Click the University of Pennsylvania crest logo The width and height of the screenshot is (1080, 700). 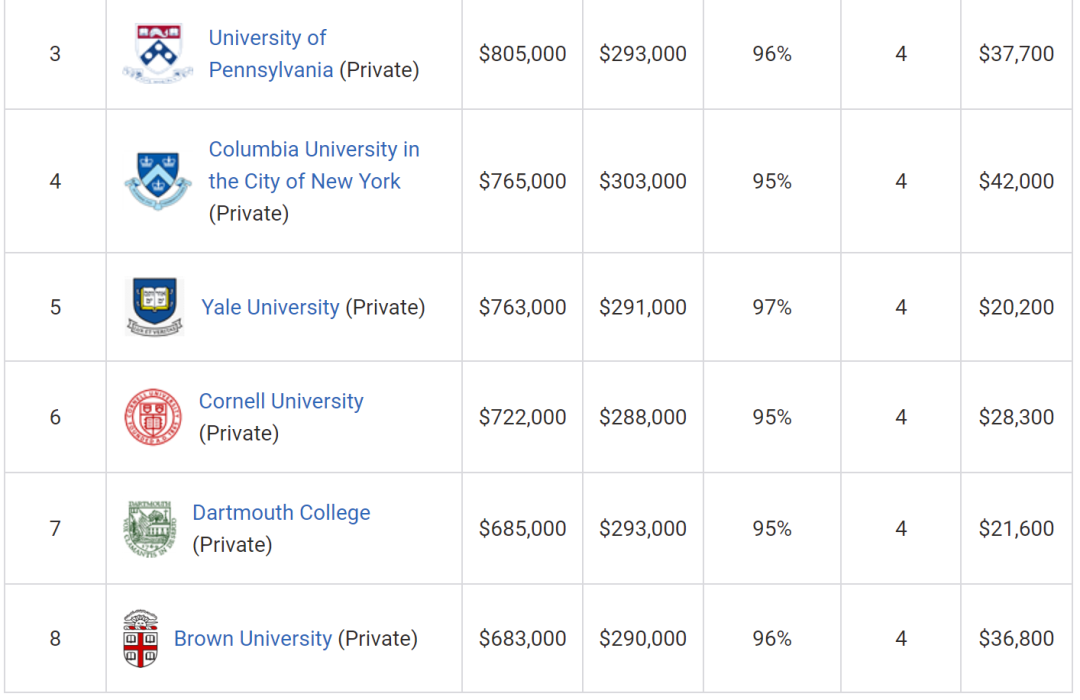point(158,53)
